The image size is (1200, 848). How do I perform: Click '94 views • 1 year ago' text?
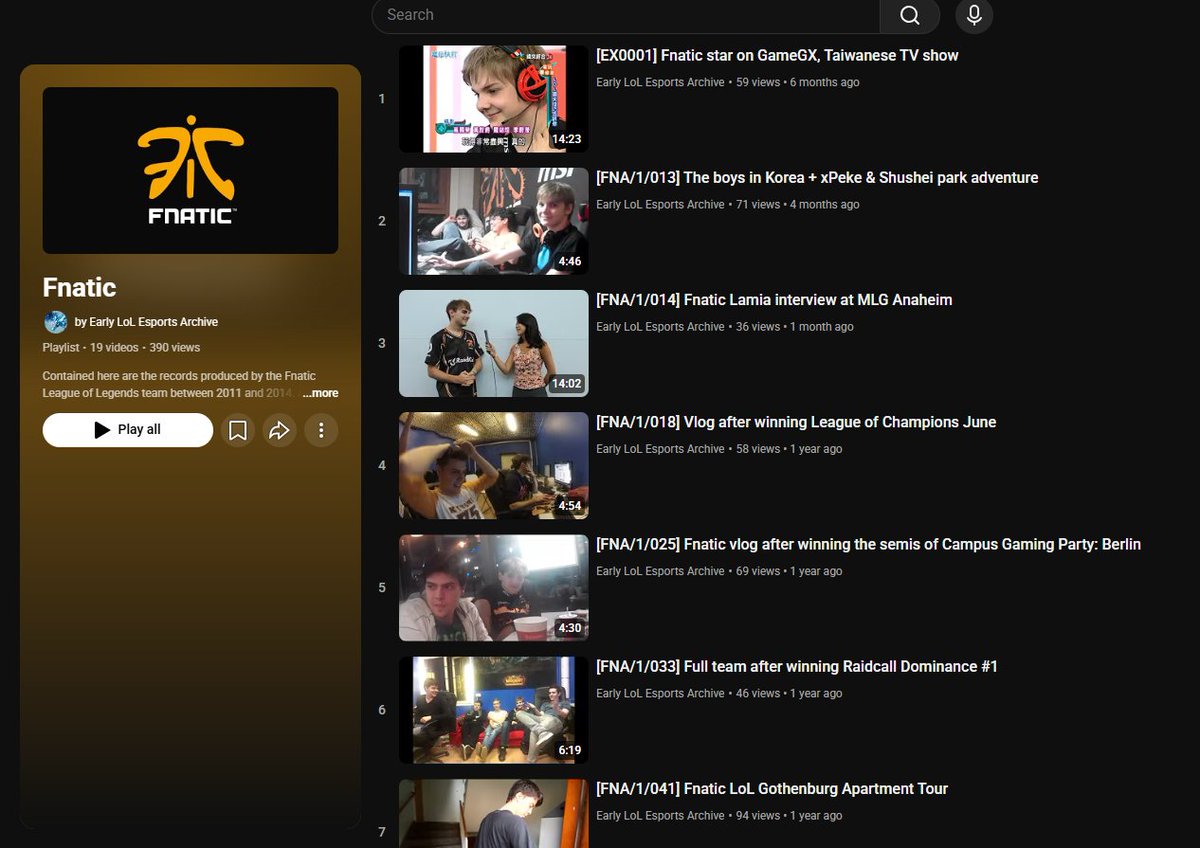tap(789, 816)
